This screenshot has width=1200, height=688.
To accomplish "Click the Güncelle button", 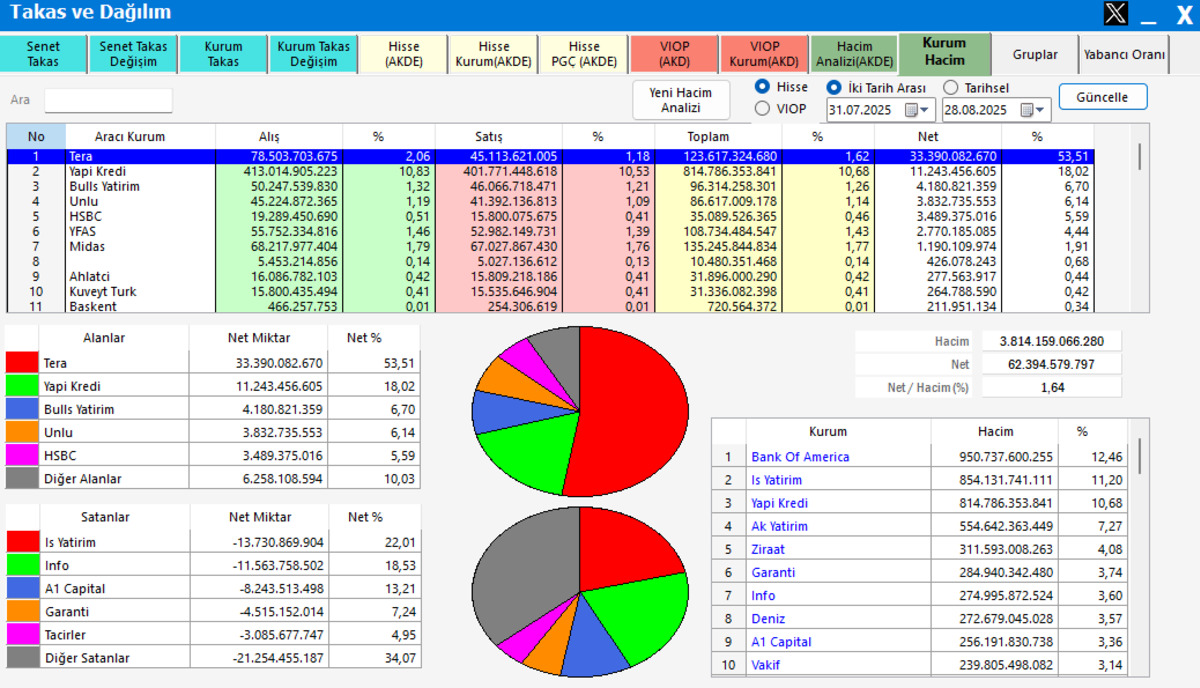I will [x=1101, y=97].
